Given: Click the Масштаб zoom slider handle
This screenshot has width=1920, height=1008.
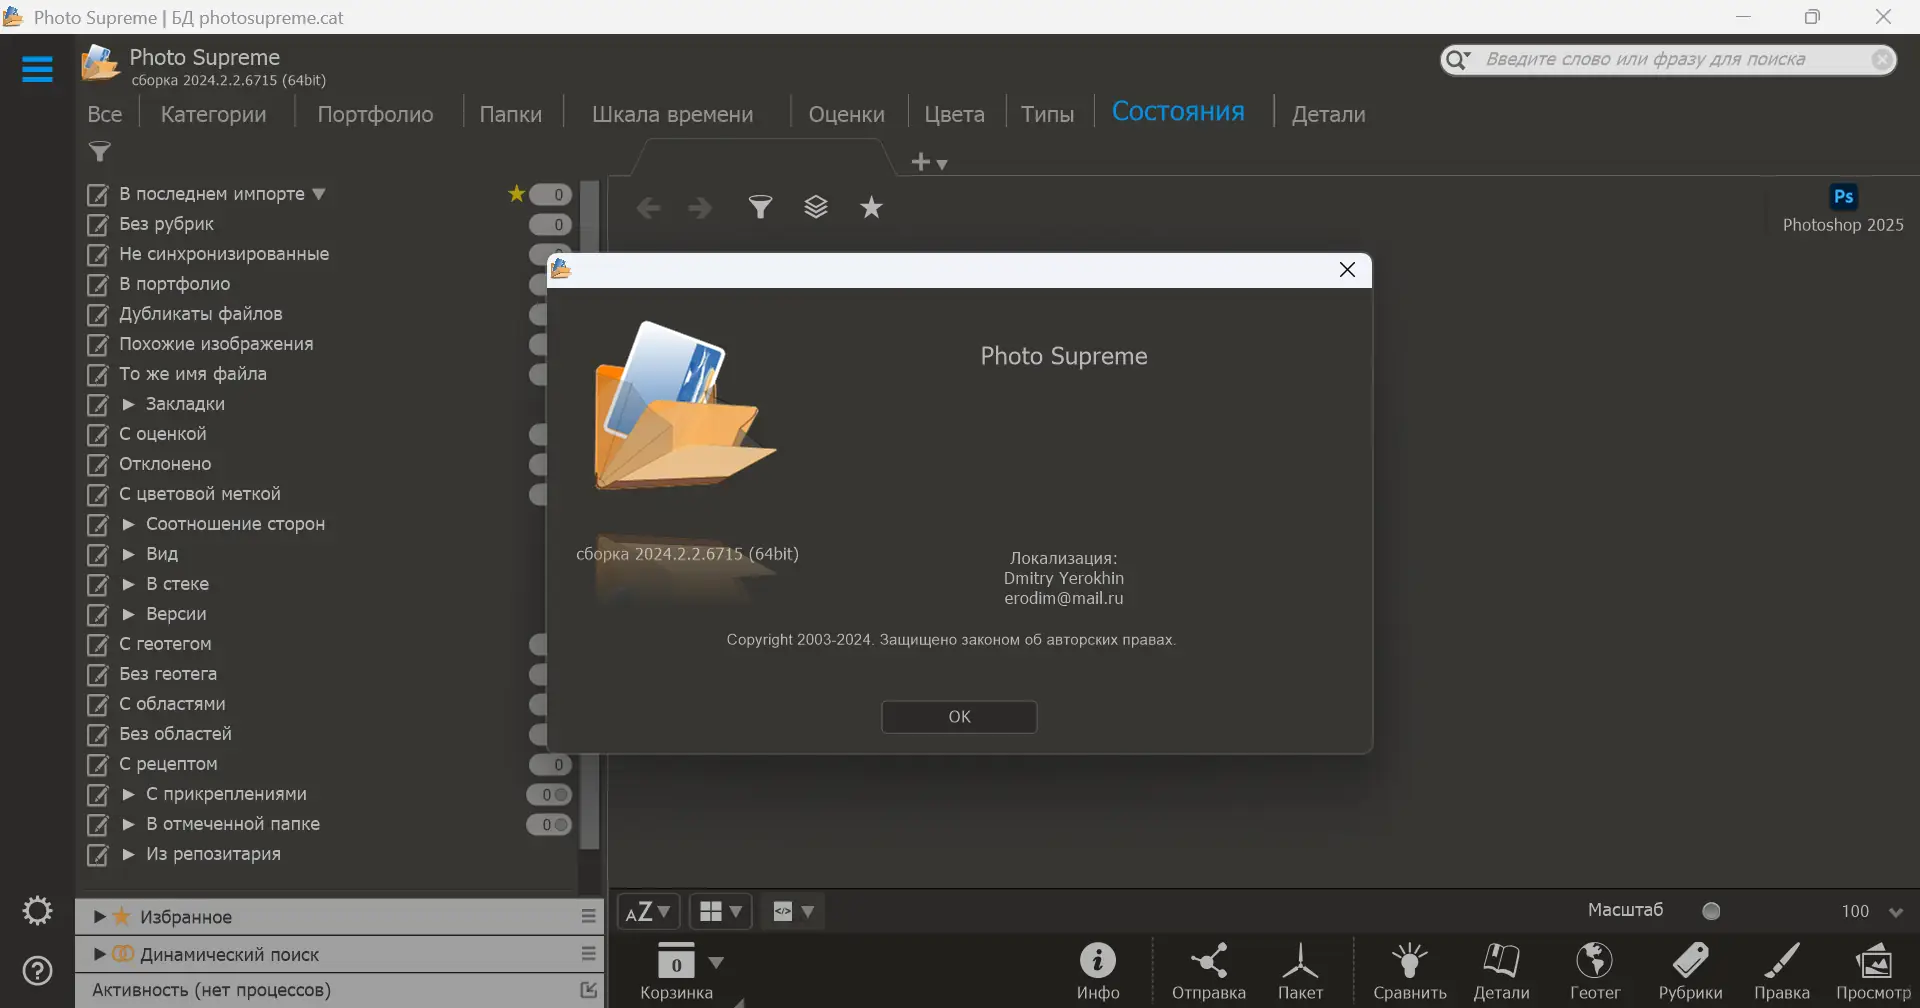Looking at the screenshot, I should [x=1711, y=911].
